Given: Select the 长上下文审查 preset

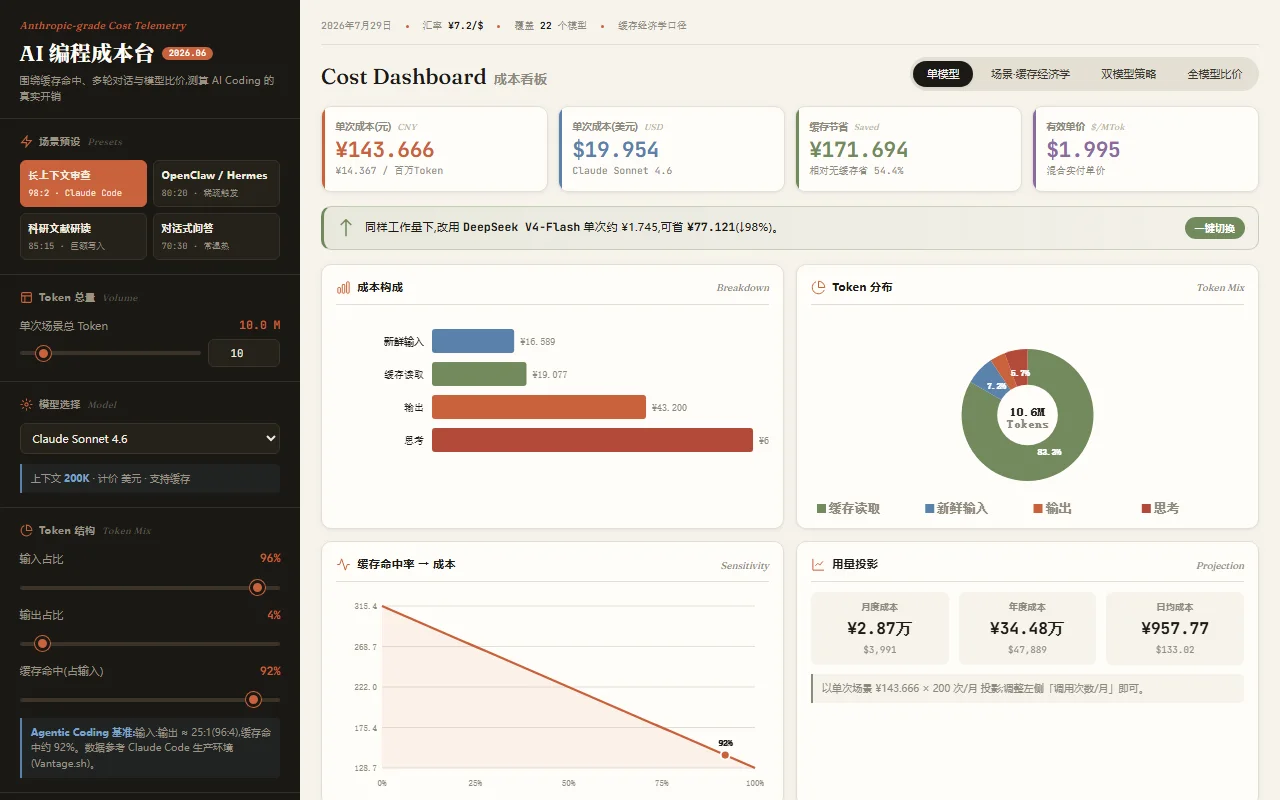Looking at the screenshot, I should pos(83,184).
